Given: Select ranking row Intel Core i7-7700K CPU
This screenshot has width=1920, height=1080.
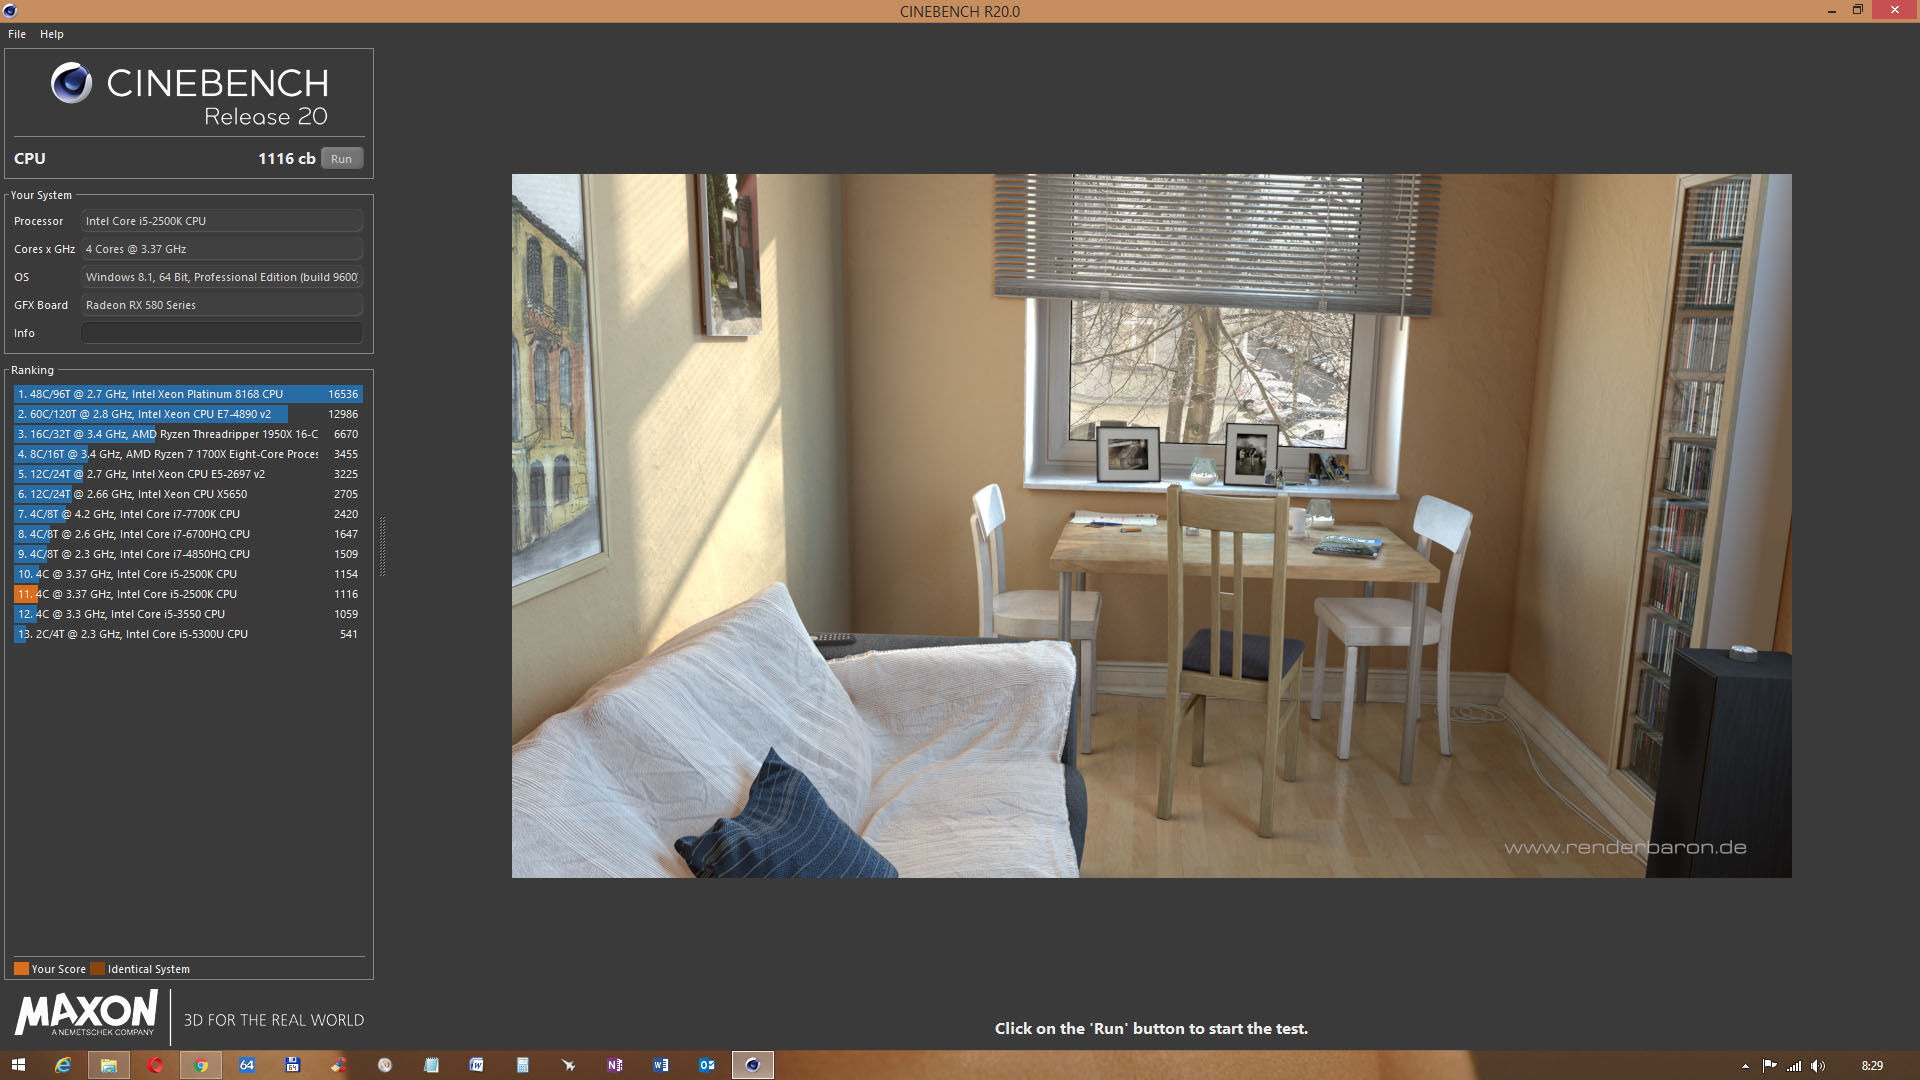Looking at the screenshot, I should [x=188, y=514].
